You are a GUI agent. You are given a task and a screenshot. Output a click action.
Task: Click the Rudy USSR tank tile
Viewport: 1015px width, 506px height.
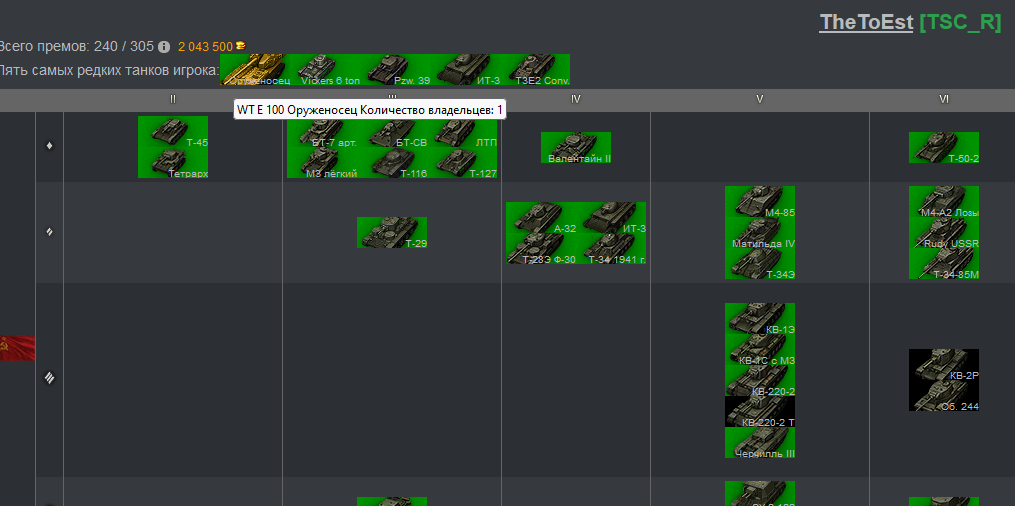[x=944, y=233]
